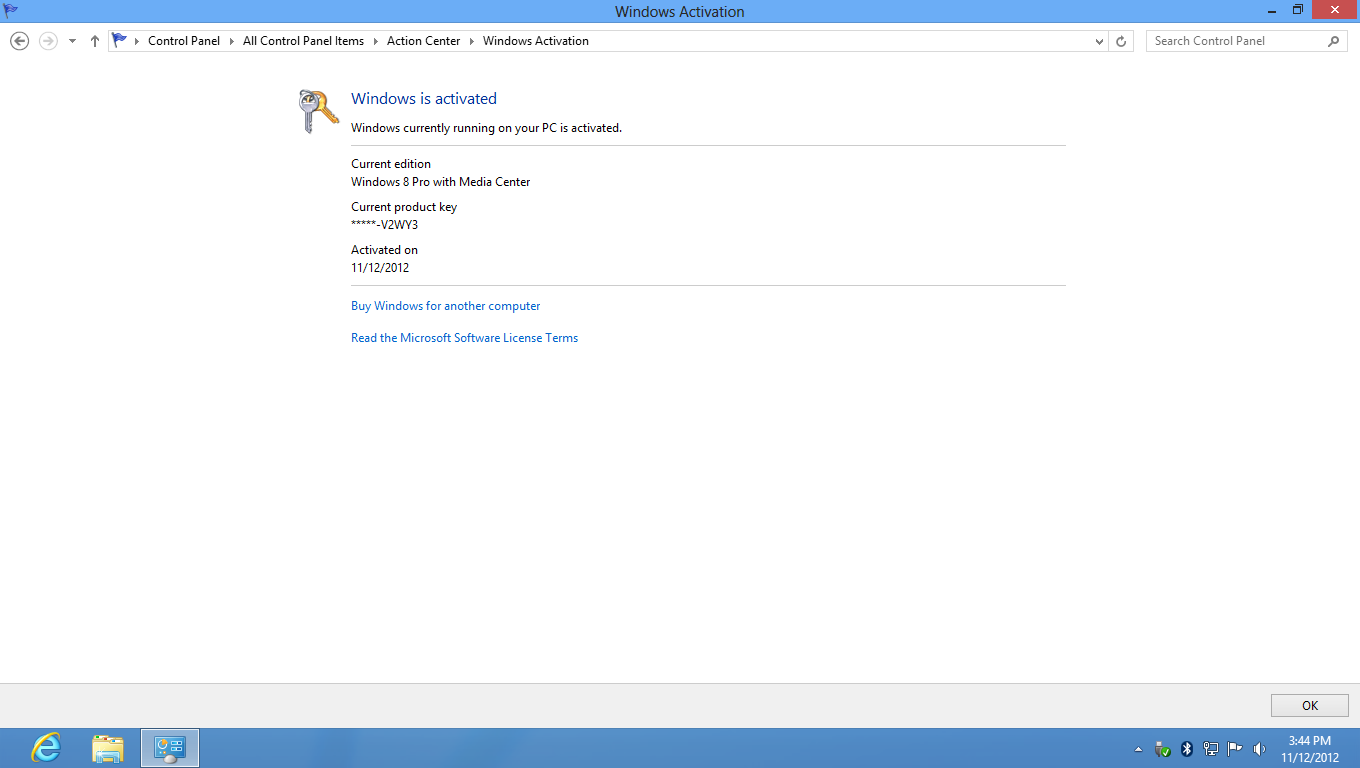
Task: Click the activation date under 'Activated on'
Action: 380,268
